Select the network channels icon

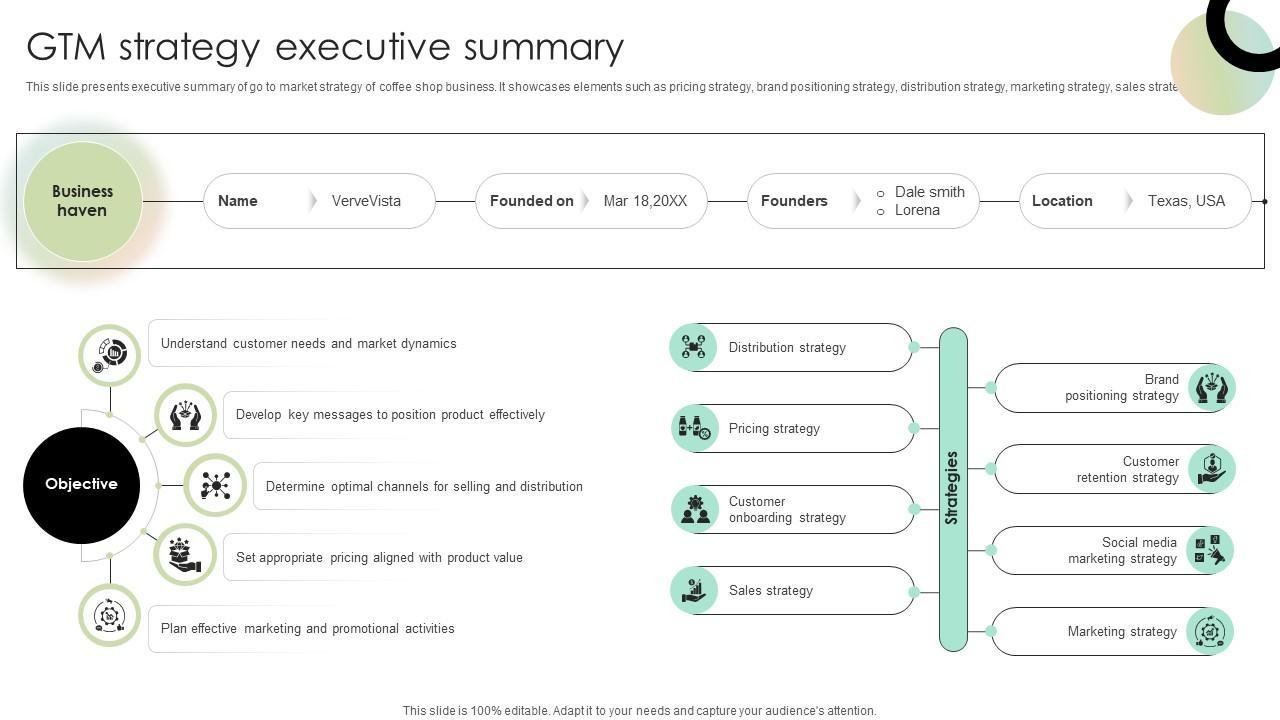pyautogui.click(x=215, y=485)
